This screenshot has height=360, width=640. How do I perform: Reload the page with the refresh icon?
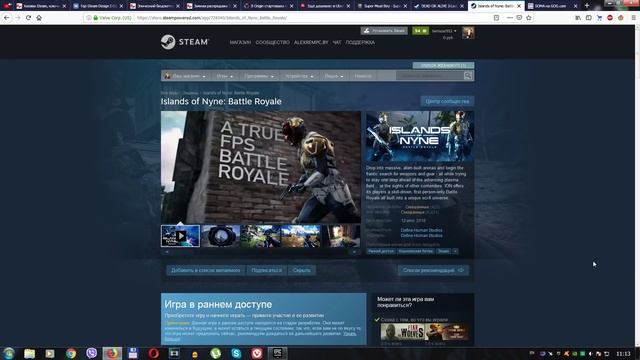(x=28, y=18)
